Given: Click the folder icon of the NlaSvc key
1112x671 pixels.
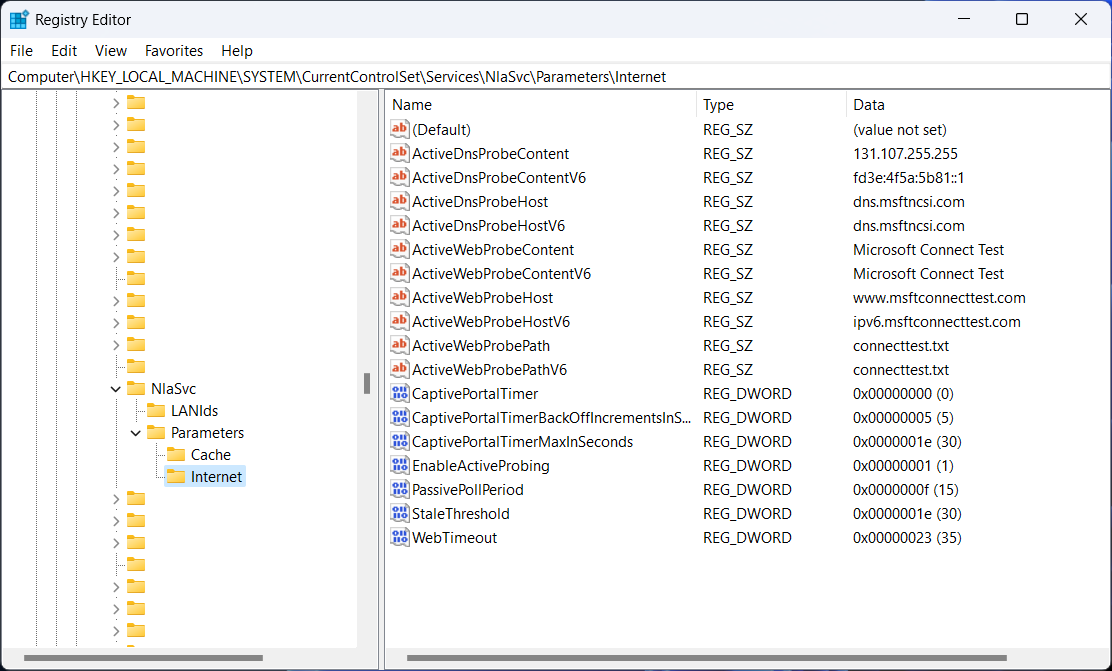Looking at the screenshot, I should point(136,388).
